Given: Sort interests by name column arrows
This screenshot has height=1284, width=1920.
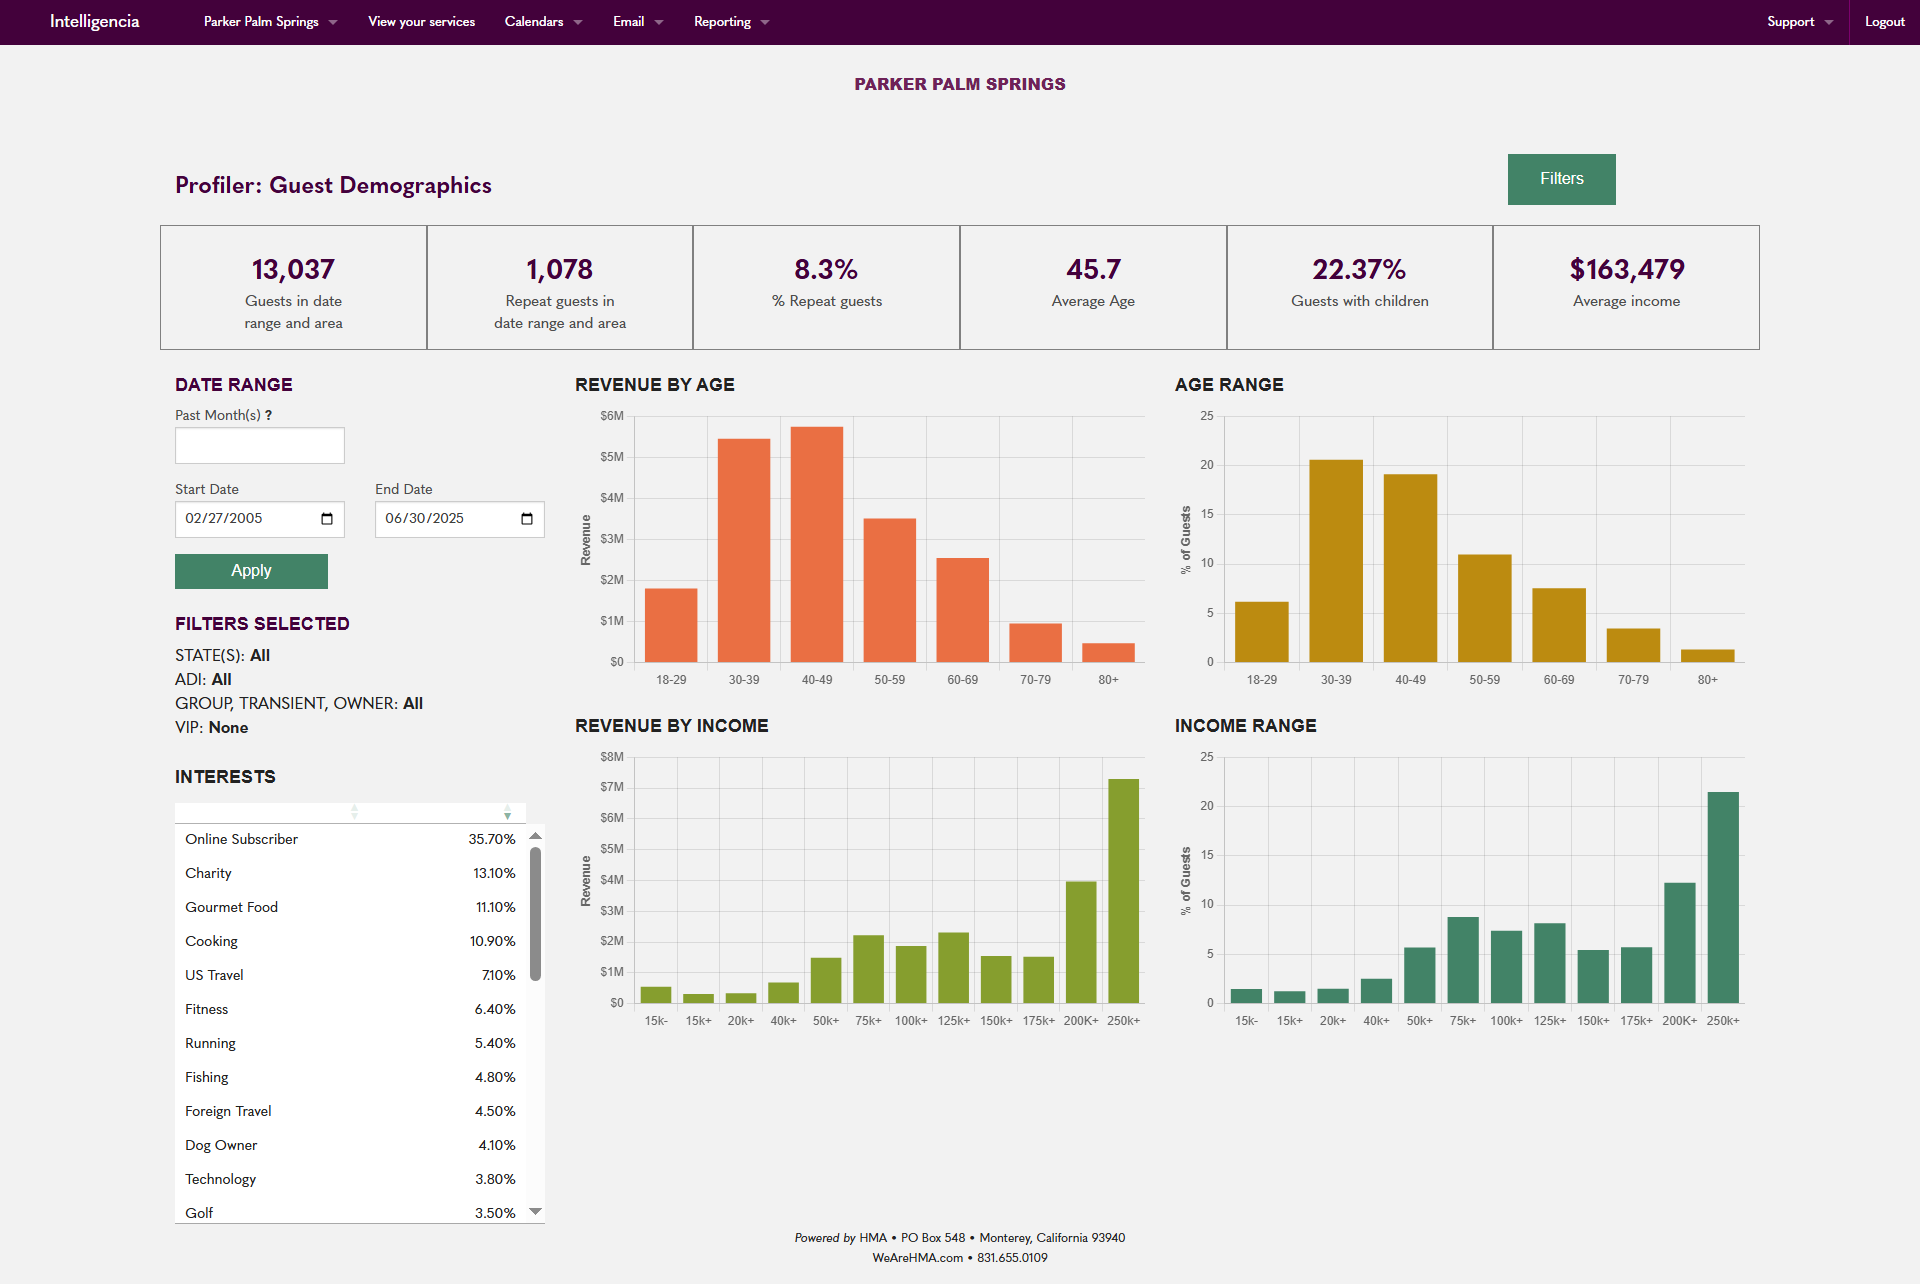Looking at the screenshot, I should pyautogui.click(x=354, y=812).
